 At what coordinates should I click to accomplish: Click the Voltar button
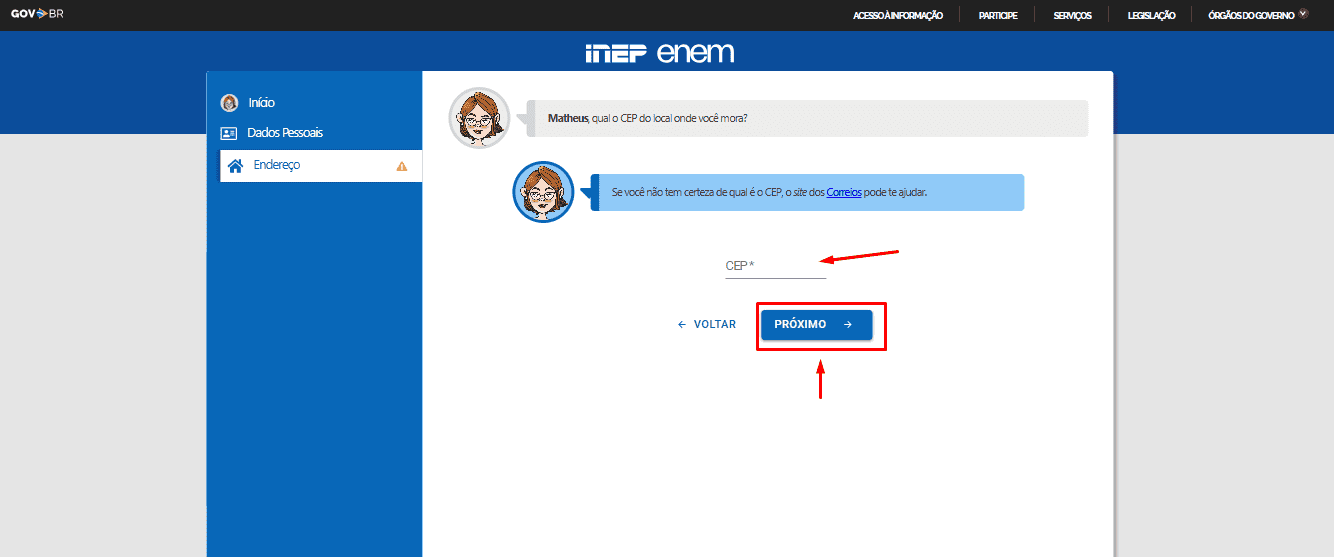coord(707,325)
